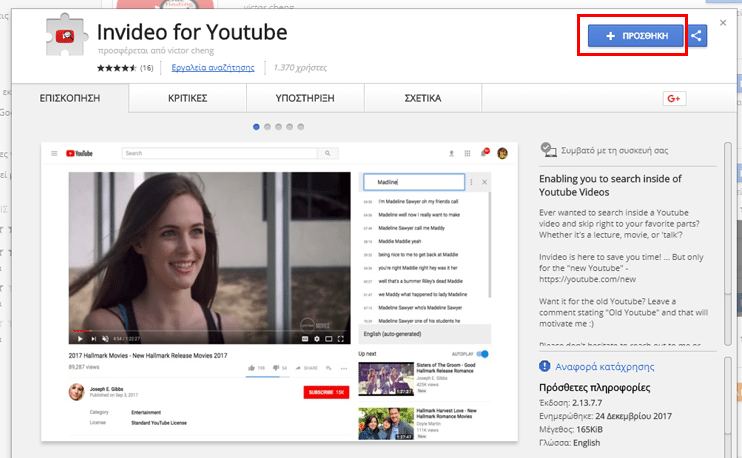The image size is (742, 458).
Task: Click the video progress bar
Action: pyautogui.click(x=210, y=331)
